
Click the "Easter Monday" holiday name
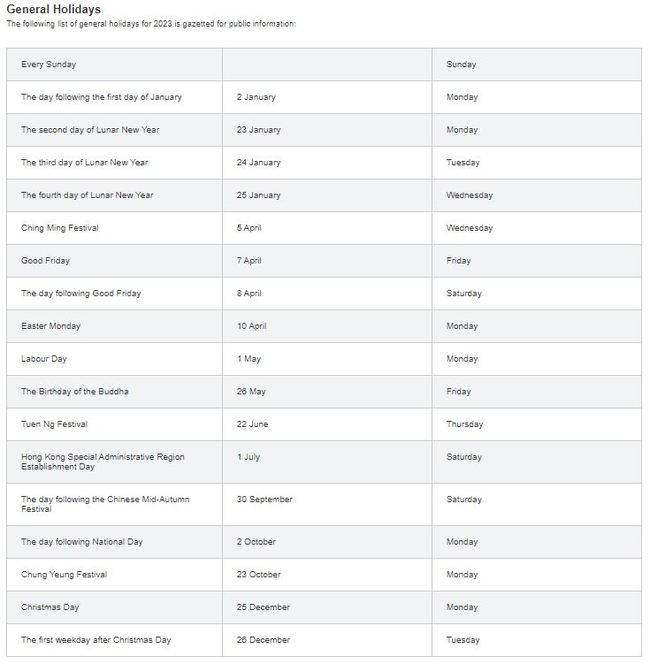coord(51,326)
